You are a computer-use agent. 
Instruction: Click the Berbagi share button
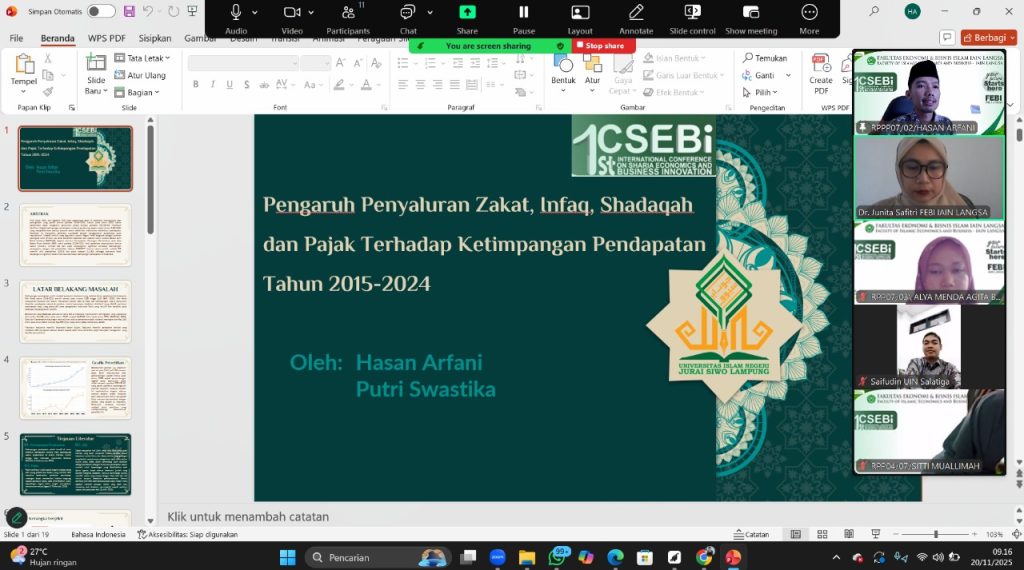coord(988,38)
